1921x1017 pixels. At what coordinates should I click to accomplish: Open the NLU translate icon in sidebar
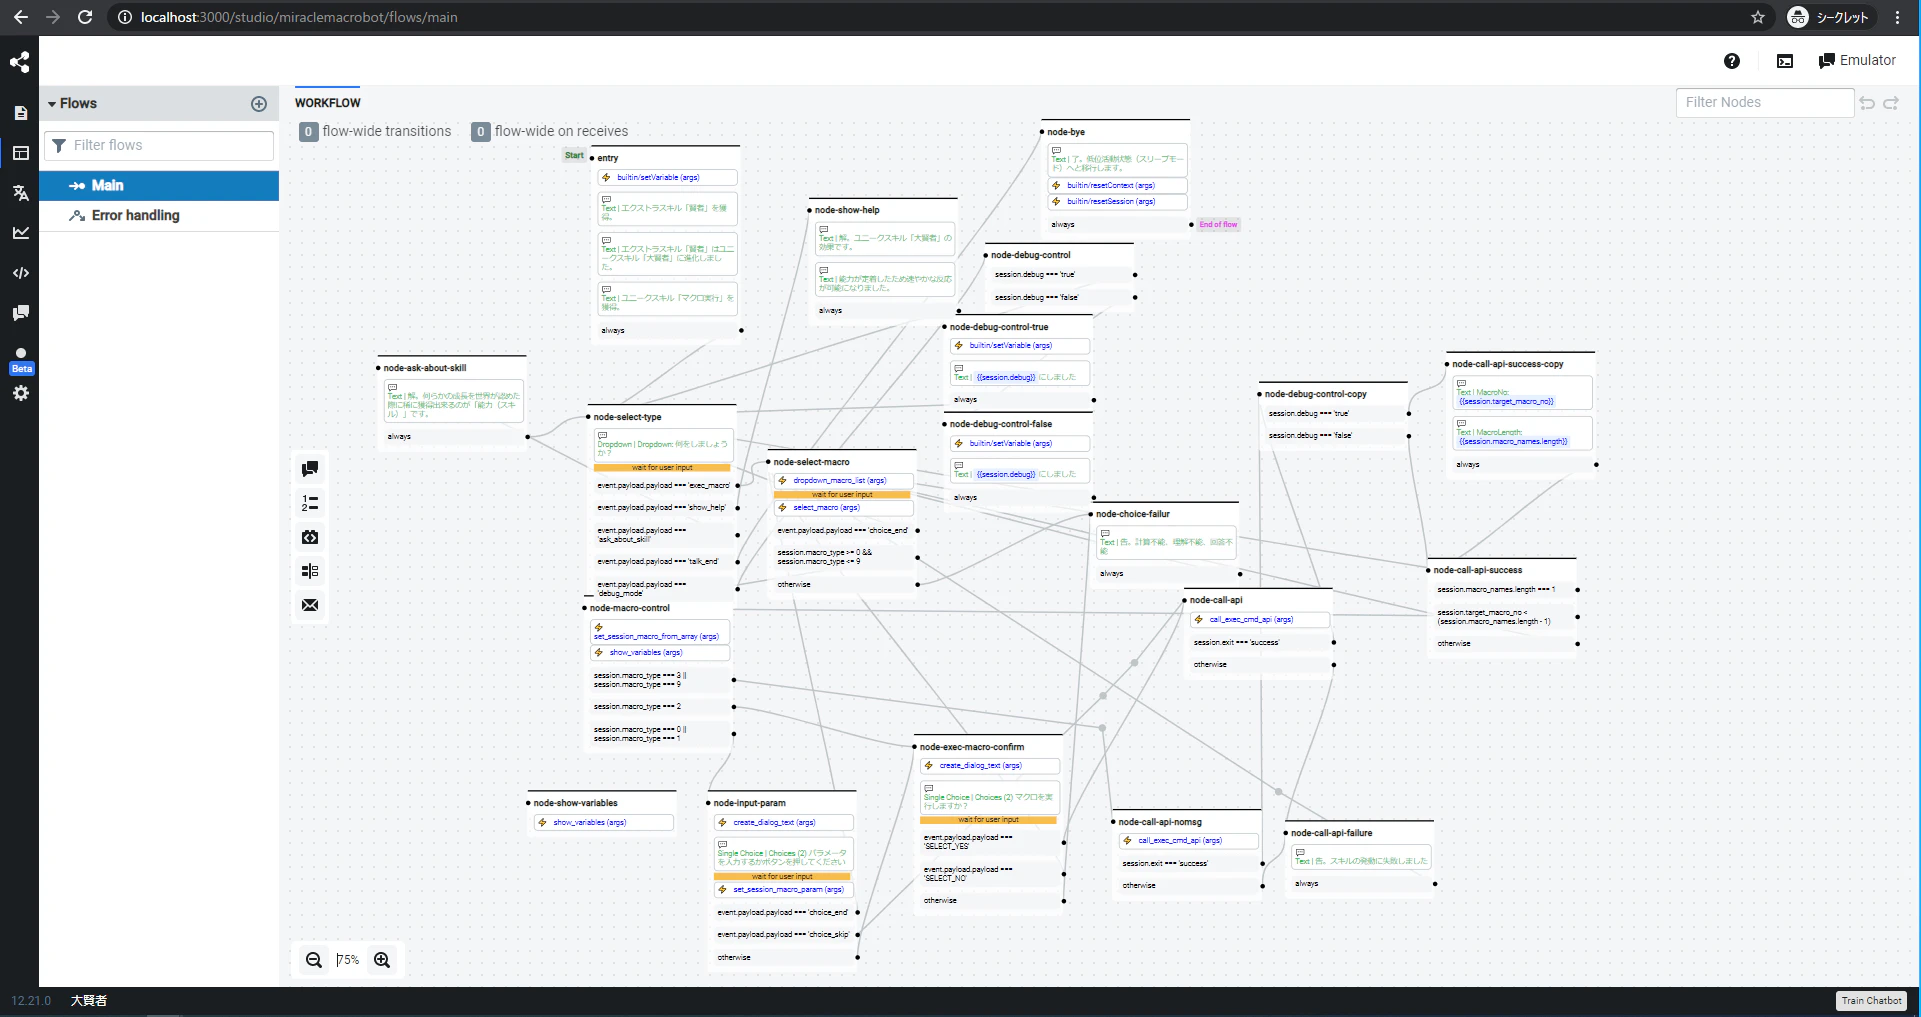click(20, 193)
